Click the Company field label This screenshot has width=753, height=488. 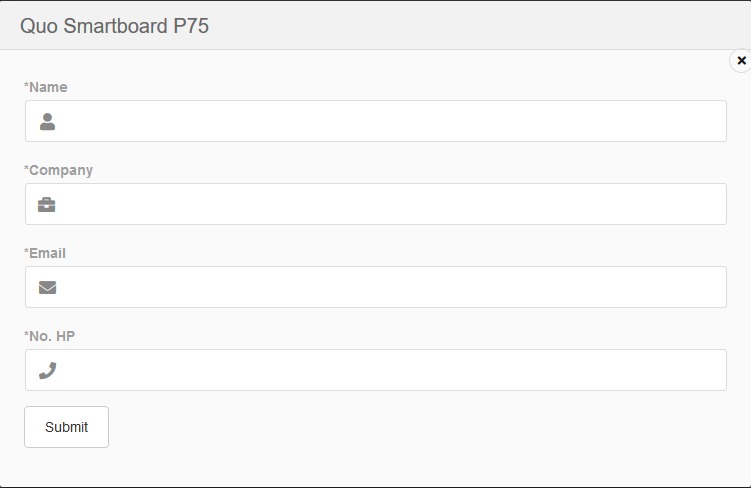pos(61,170)
